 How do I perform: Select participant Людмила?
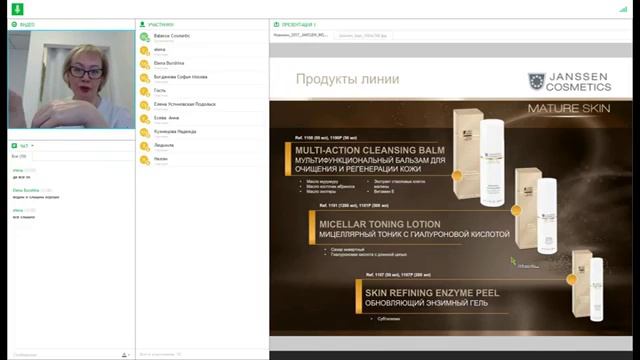[x=202, y=146]
